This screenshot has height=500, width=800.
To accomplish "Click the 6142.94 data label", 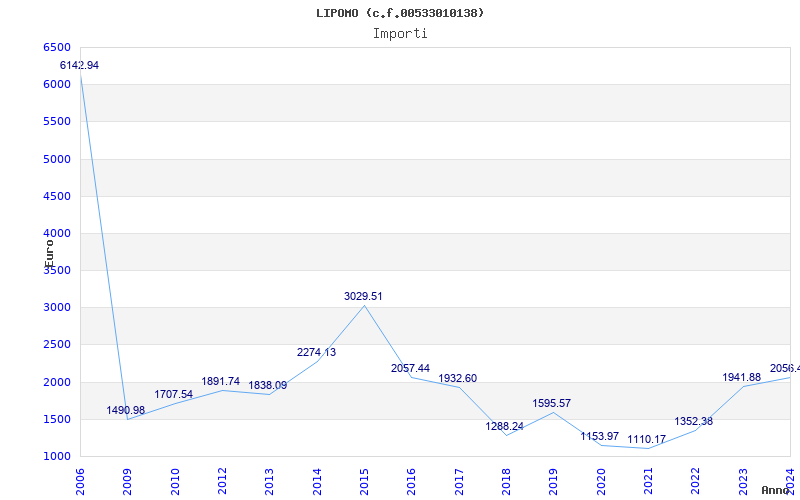I will [79, 65].
